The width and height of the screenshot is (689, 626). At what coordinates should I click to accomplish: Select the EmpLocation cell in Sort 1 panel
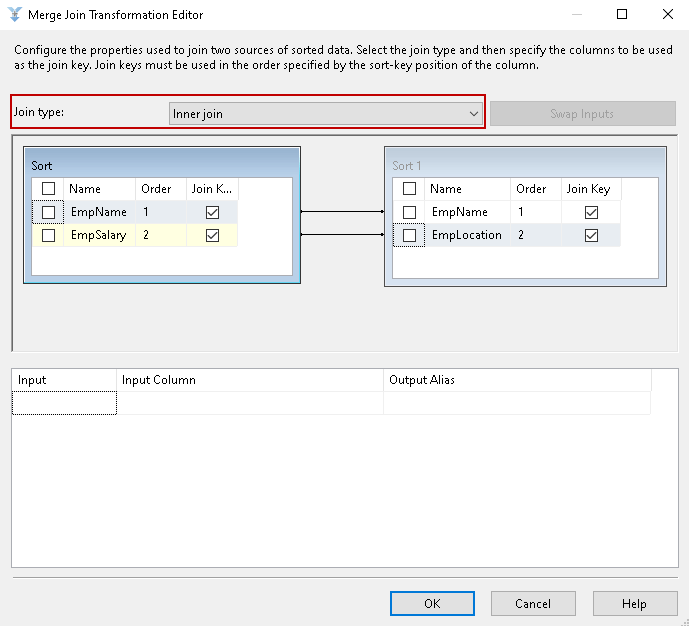(468, 235)
